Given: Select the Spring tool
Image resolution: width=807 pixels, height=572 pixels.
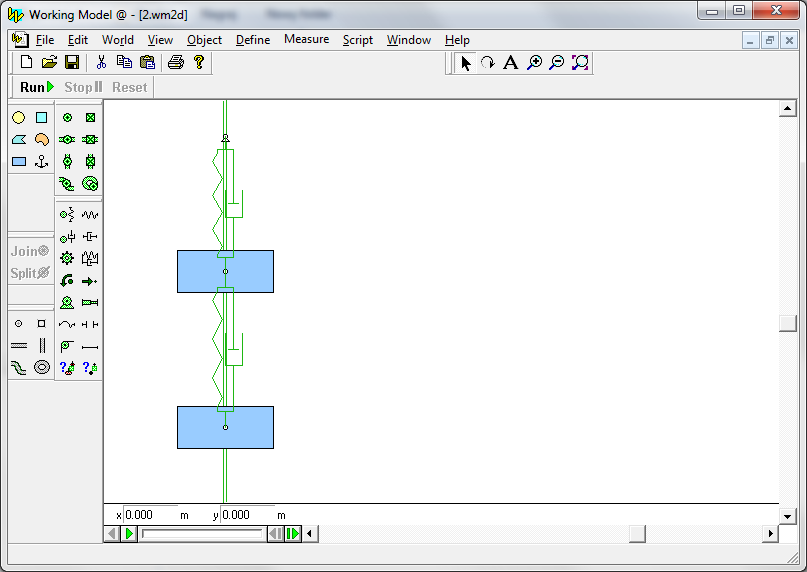Looking at the screenshot, I should (x=90, y=214).
